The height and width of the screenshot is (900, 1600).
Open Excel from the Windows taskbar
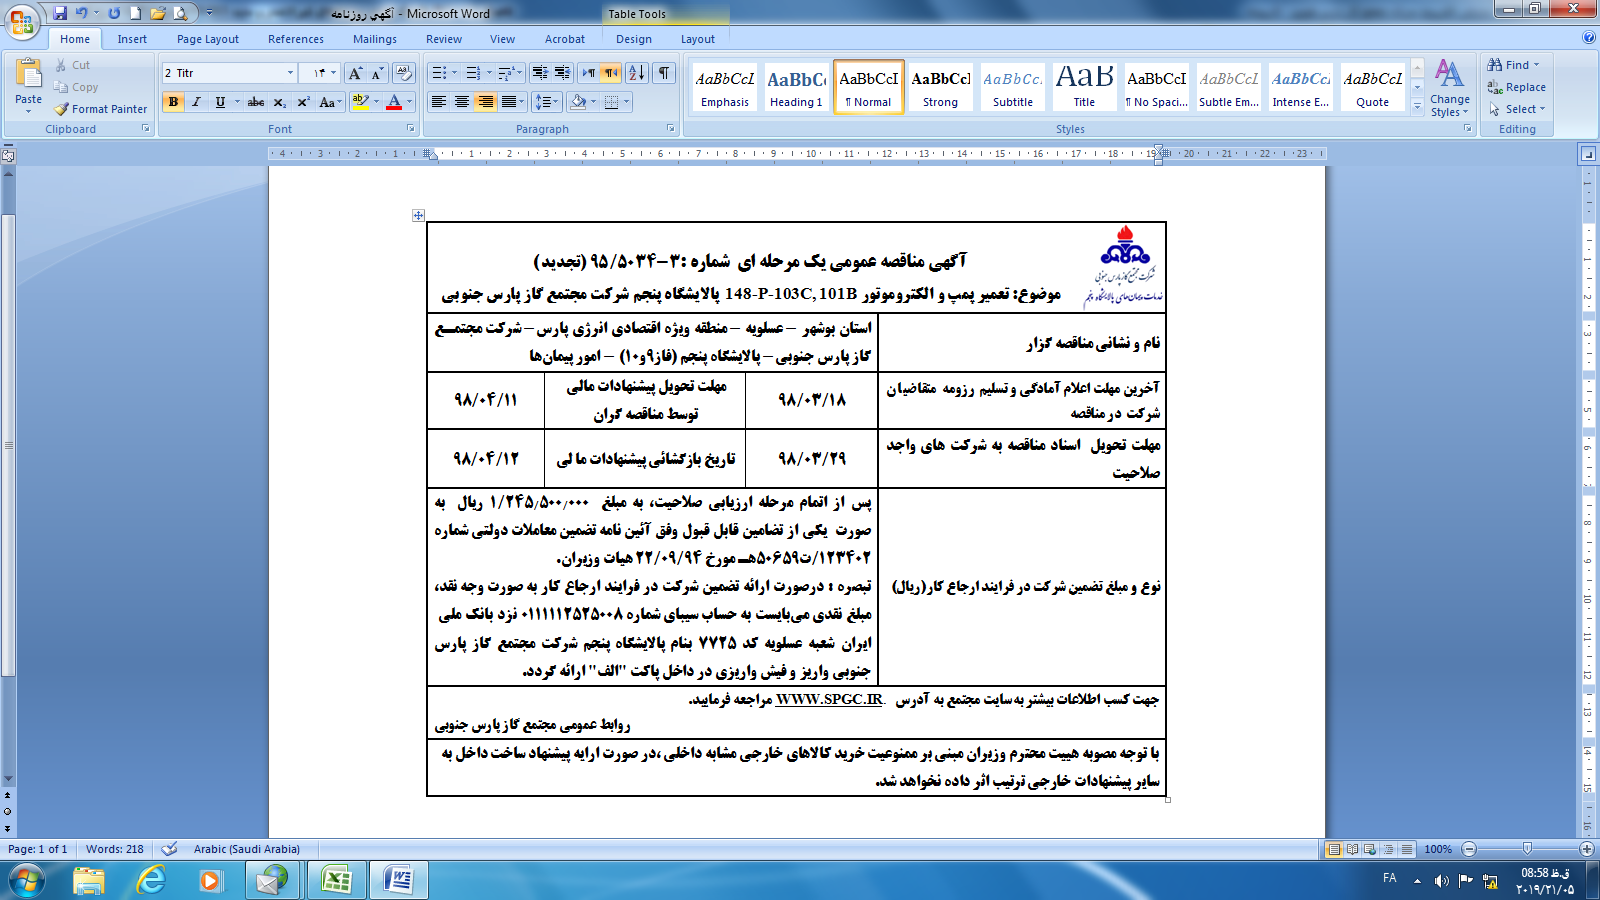click(337, 880)
